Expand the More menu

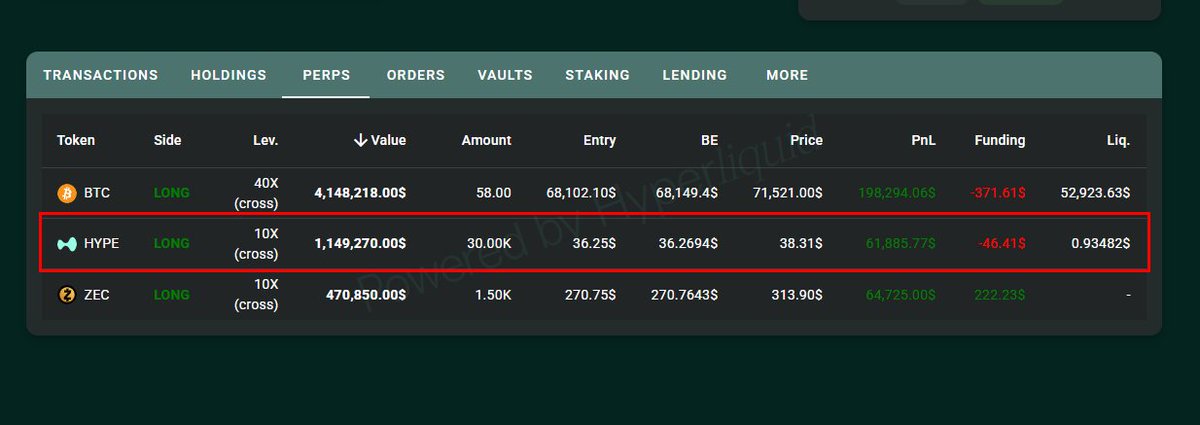click(x=787, y=75)
